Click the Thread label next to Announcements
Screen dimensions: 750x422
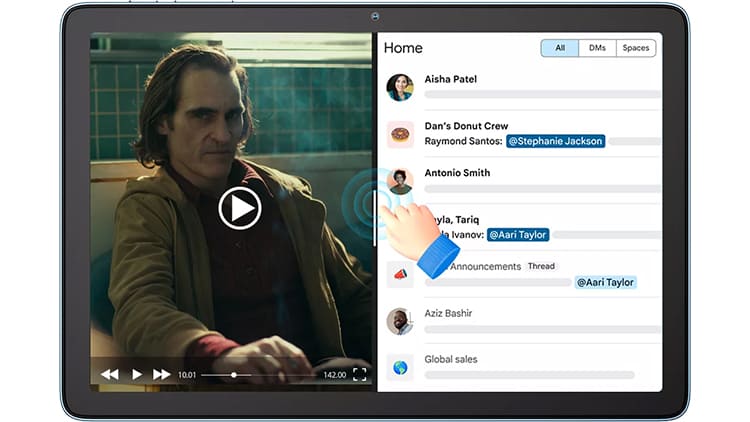541,266
